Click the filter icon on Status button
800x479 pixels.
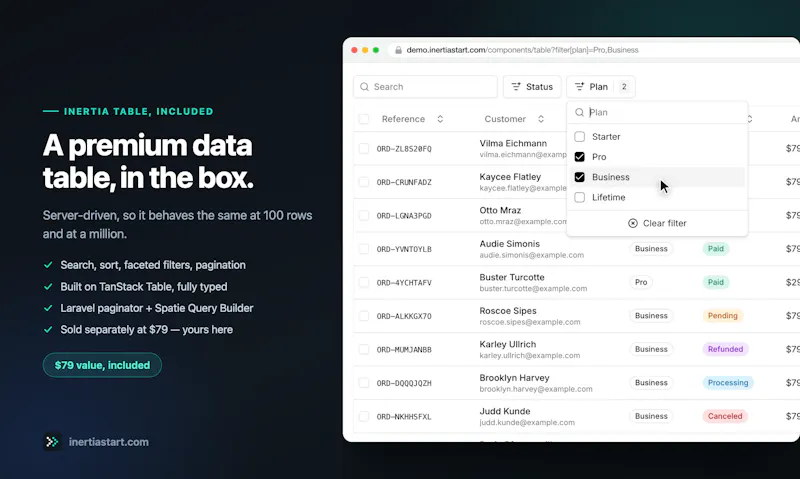pyautogui.click(x=516, y=87)
